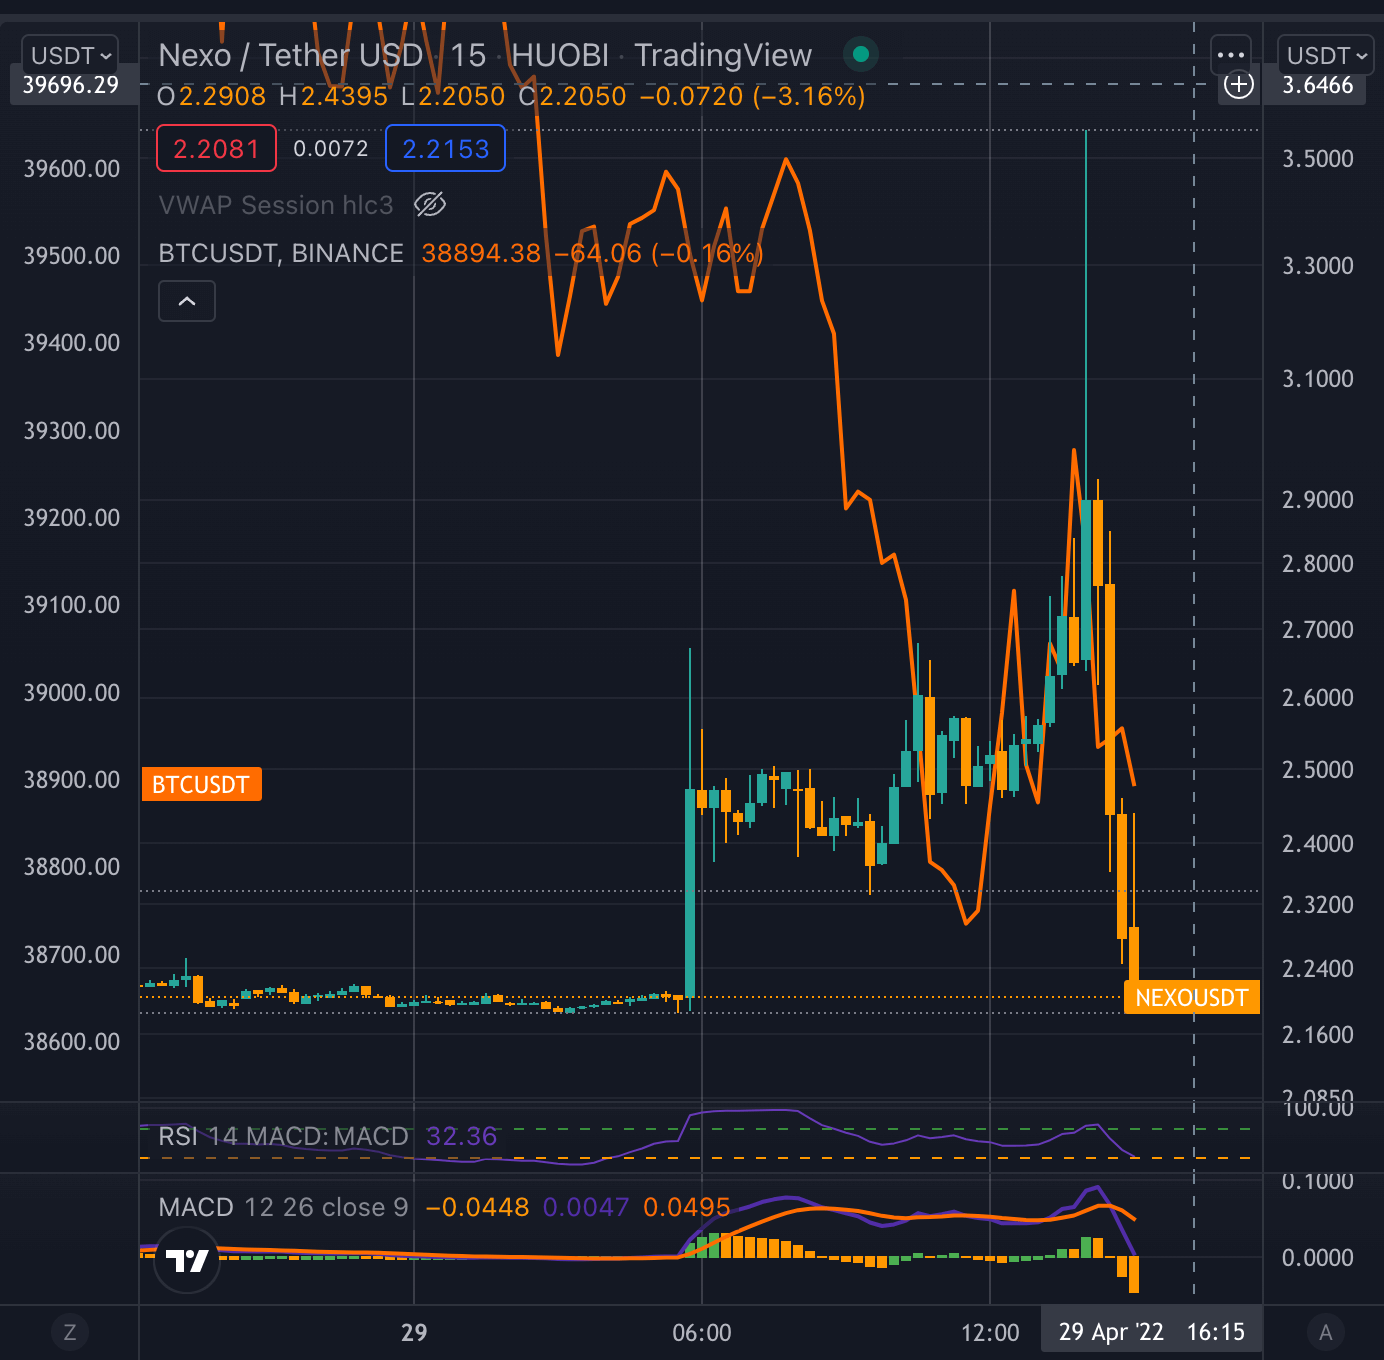Image resolution: width=1384 pixels, height=1360 pixels.
Task: Click the chart interval 15 label
Action: coord(468,55)
